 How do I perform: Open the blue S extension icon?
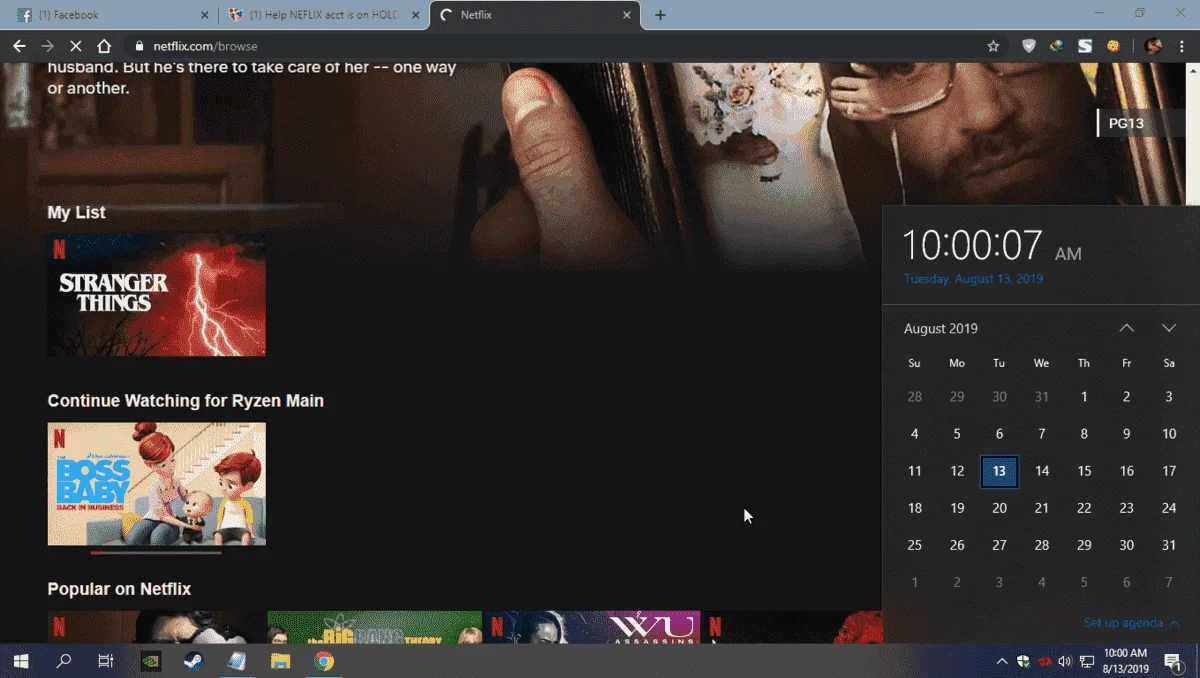click(x=1084, y=46)
